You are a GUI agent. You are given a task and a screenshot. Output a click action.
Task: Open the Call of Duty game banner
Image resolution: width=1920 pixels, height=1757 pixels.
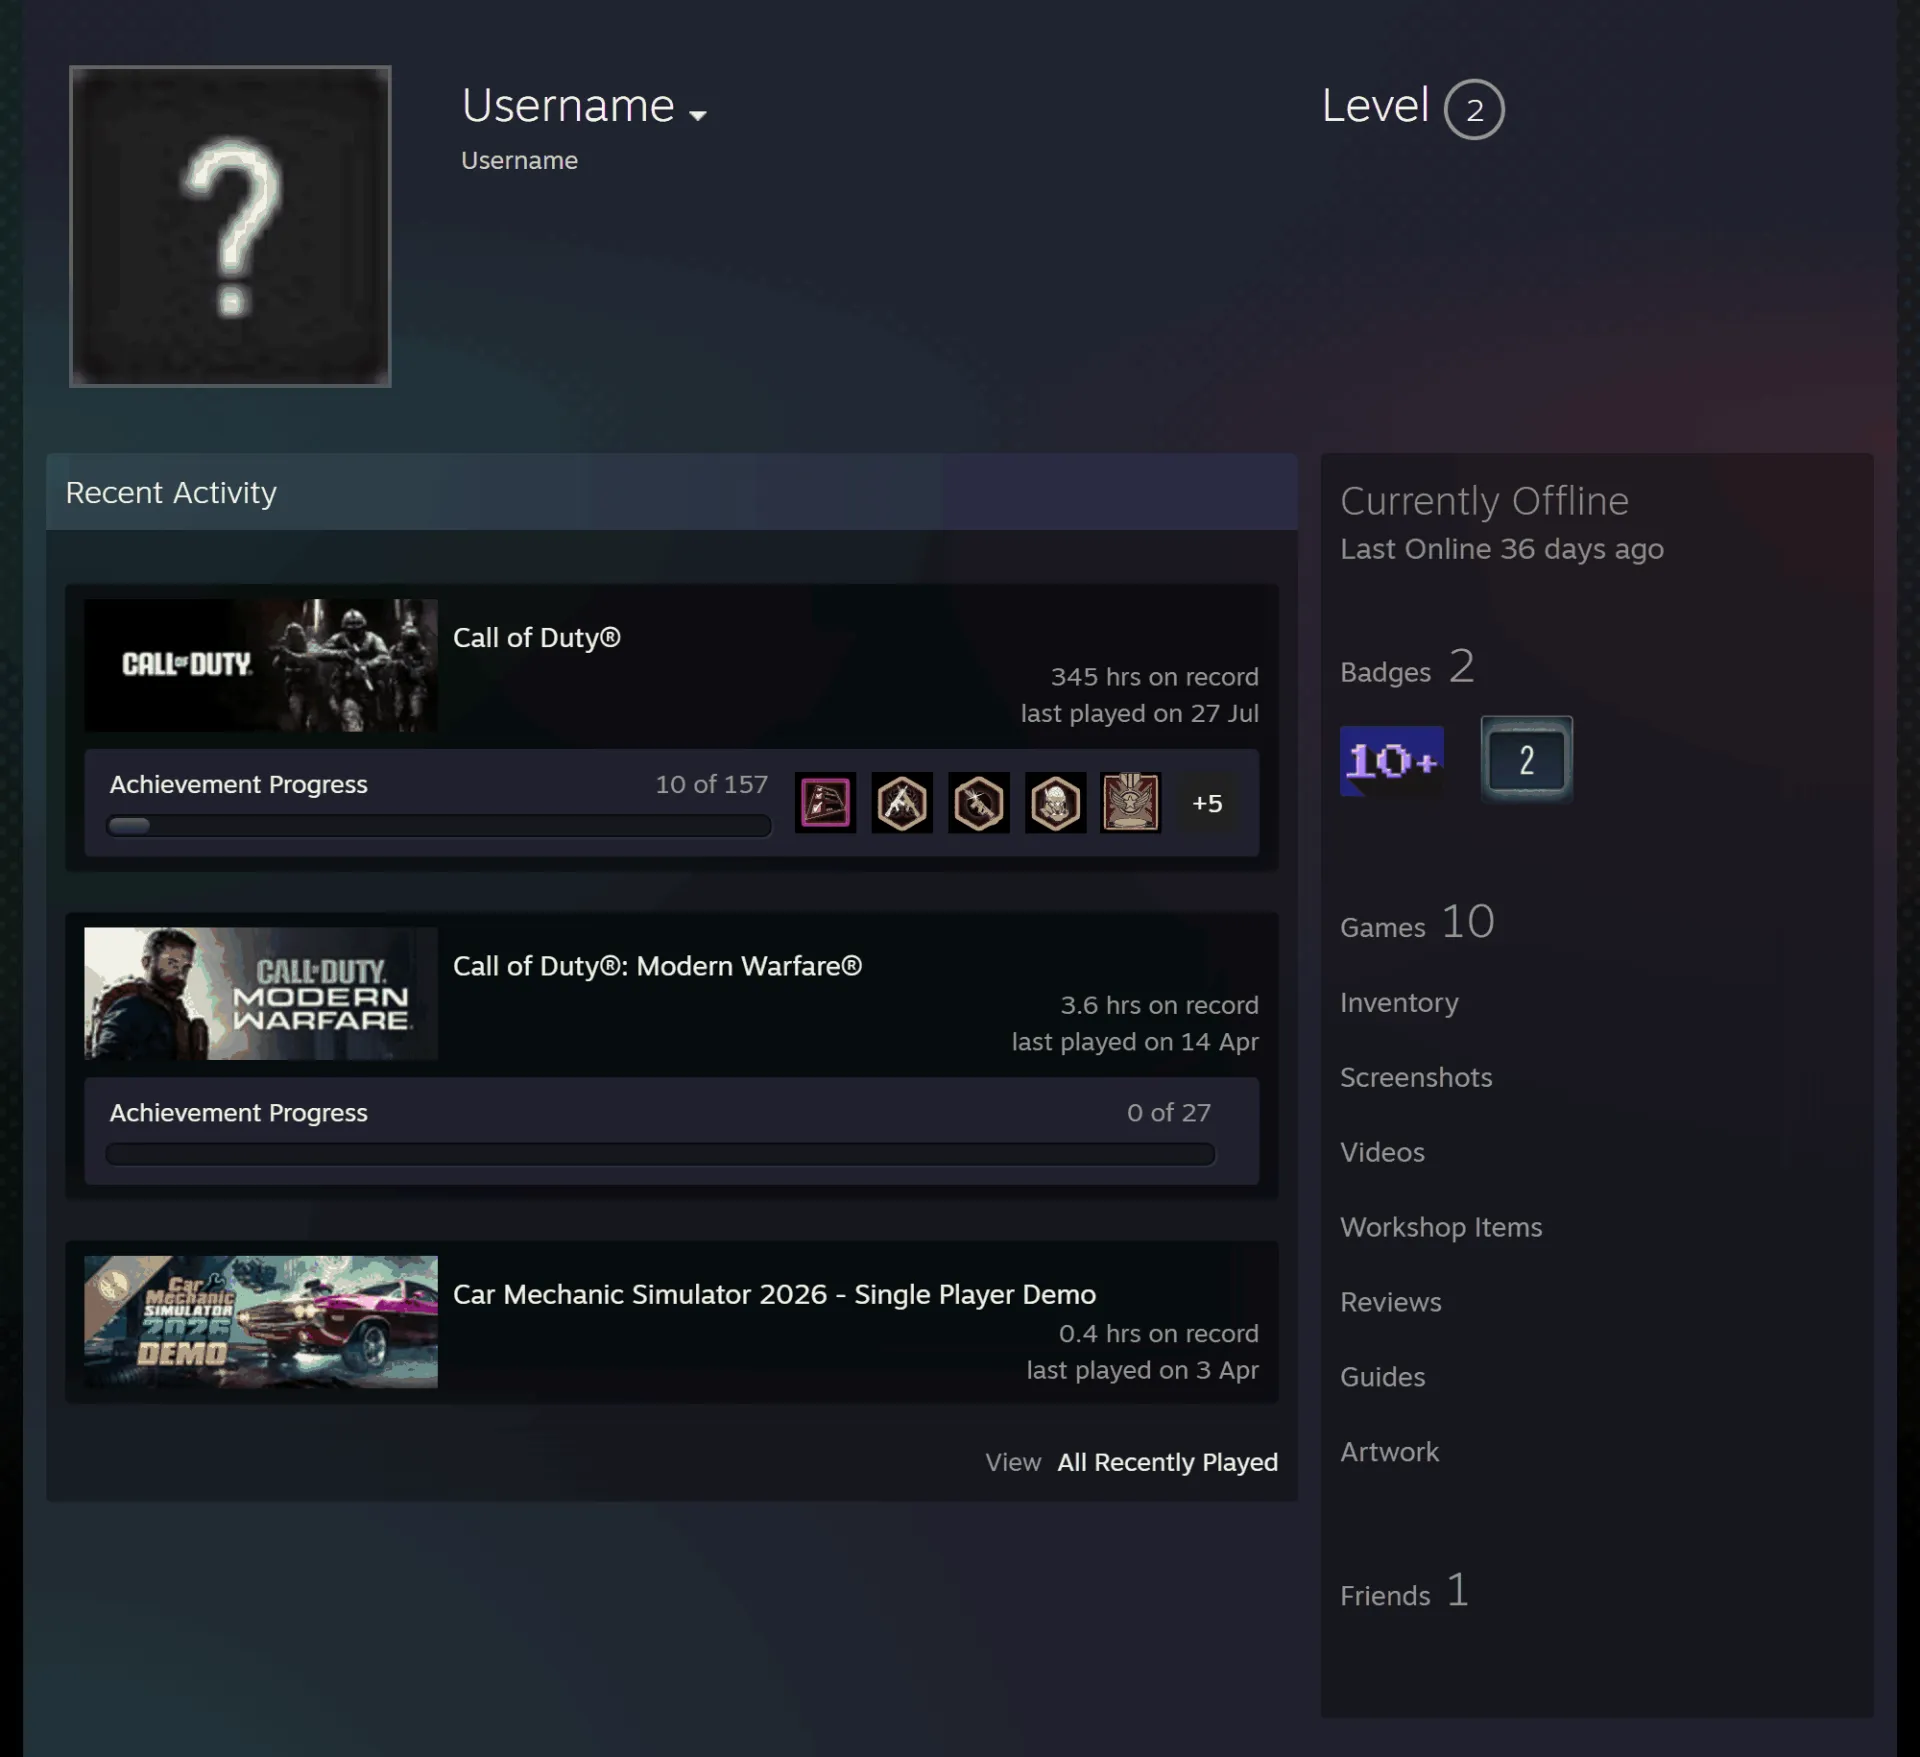261,665
